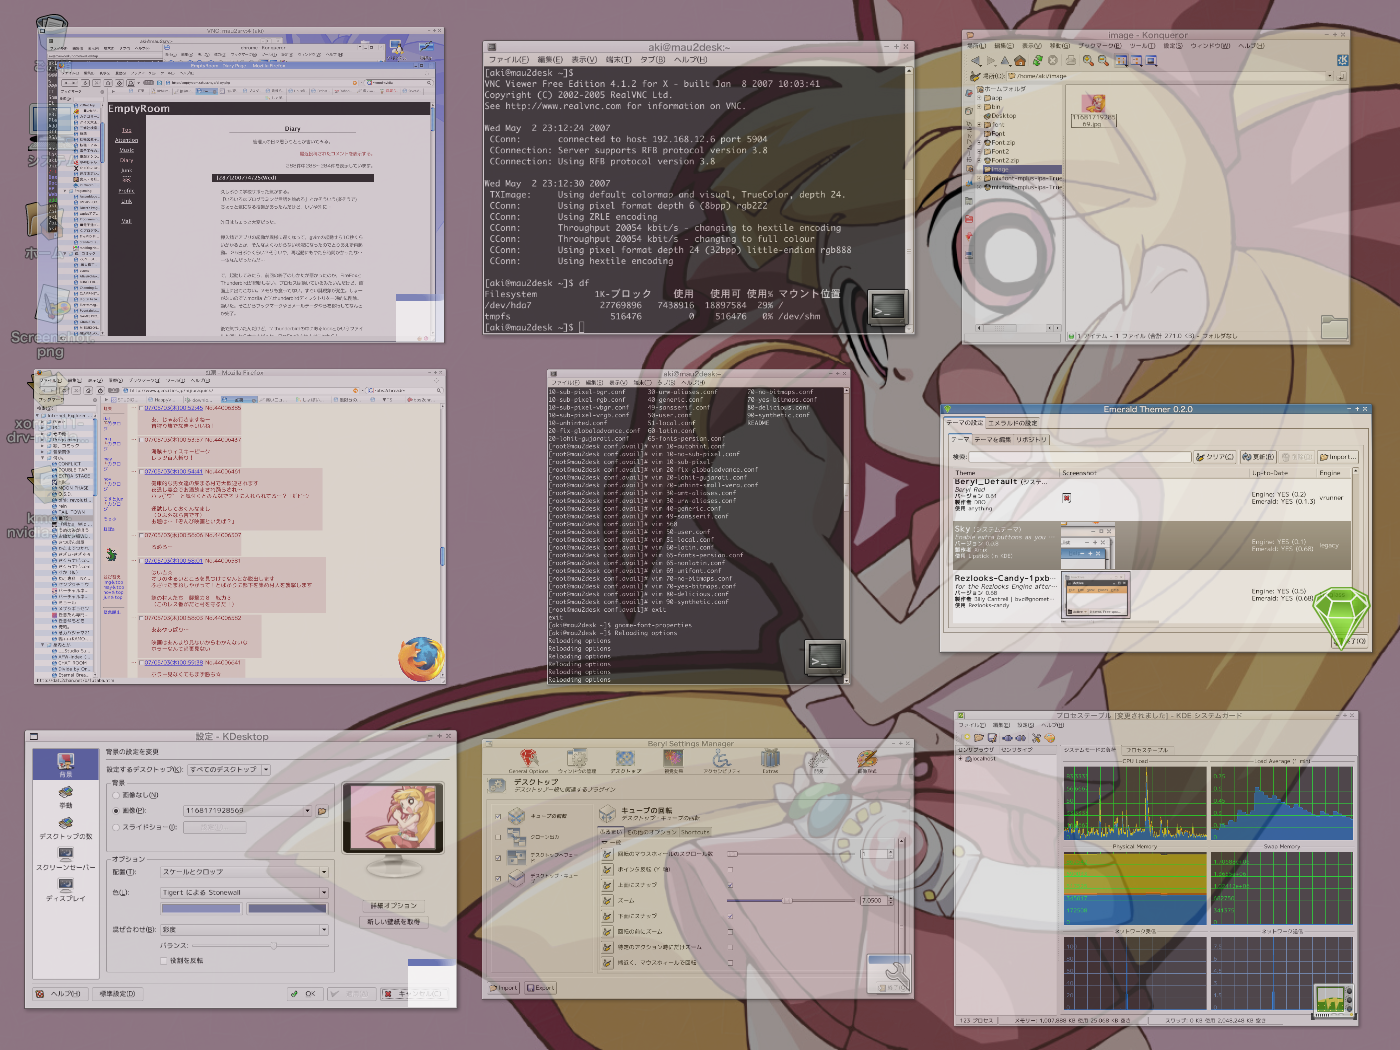Click OK button in KDesktop settings
The image size is (1400, 1050).
coord(305,994)
